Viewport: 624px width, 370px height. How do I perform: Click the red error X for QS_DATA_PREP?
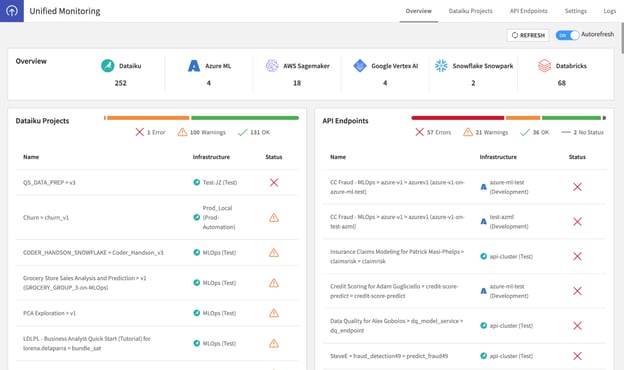274,183
